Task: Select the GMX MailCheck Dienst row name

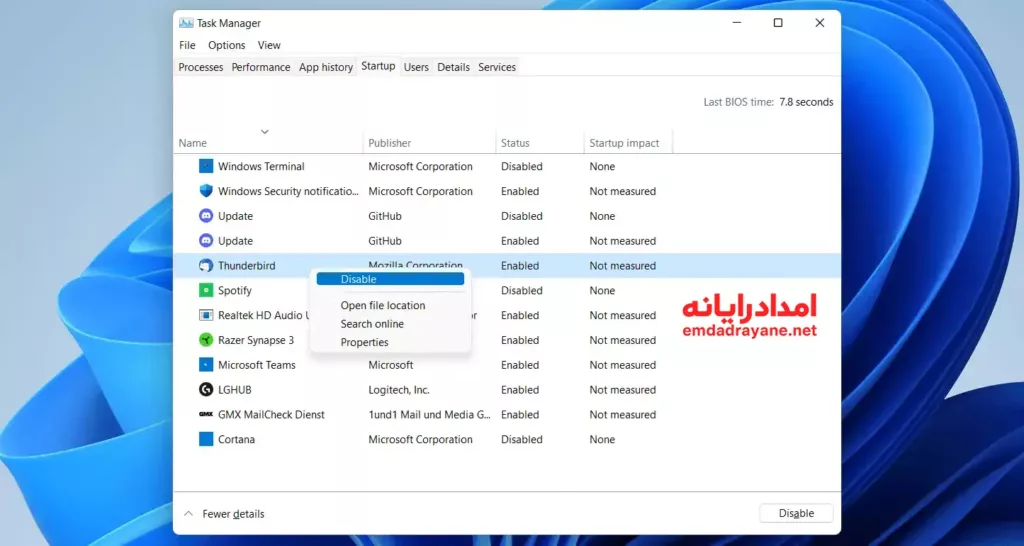Action: (x=271, y=415)
